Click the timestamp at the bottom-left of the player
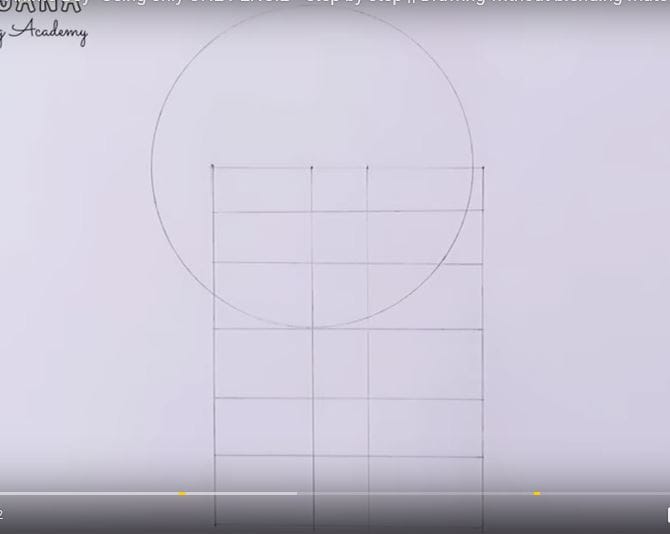Image resolution: width=670 pixels, height=534 pixels. 2,515
